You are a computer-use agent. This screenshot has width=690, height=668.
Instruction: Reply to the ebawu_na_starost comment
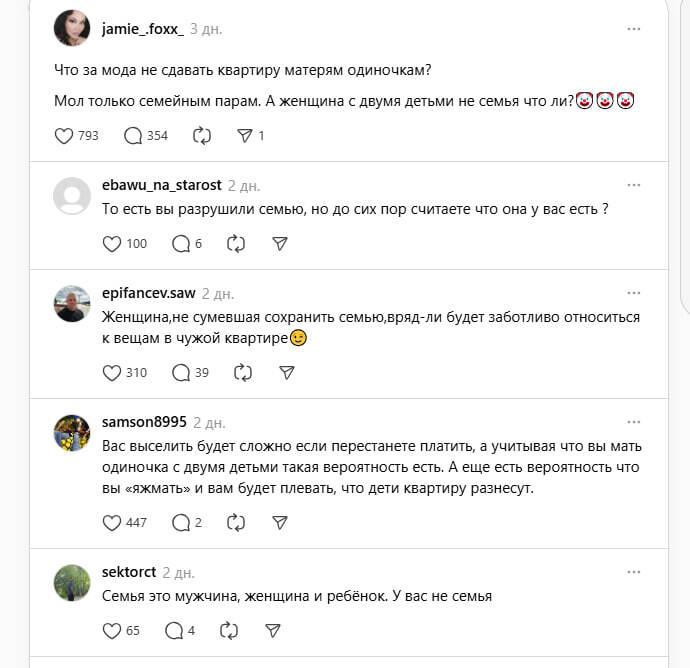pos(181,243)
